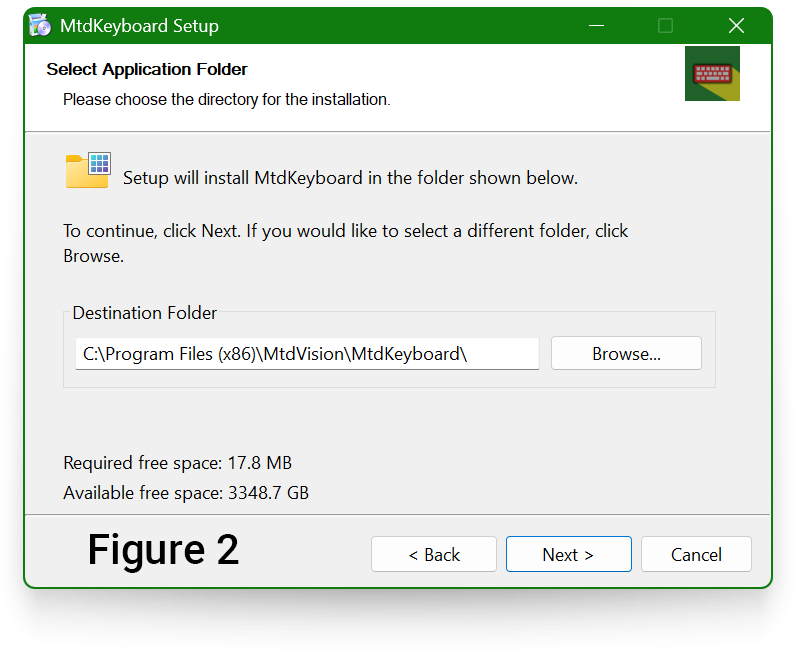This screenshot has height=652, width=796.
Task: Click the Available free space line
Action: [186, 493]
